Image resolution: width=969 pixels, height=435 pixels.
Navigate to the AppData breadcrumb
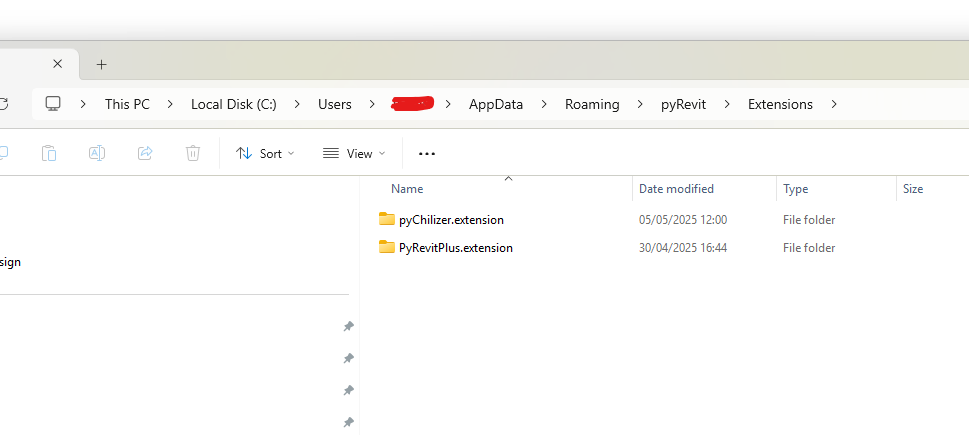click(495, 104)
